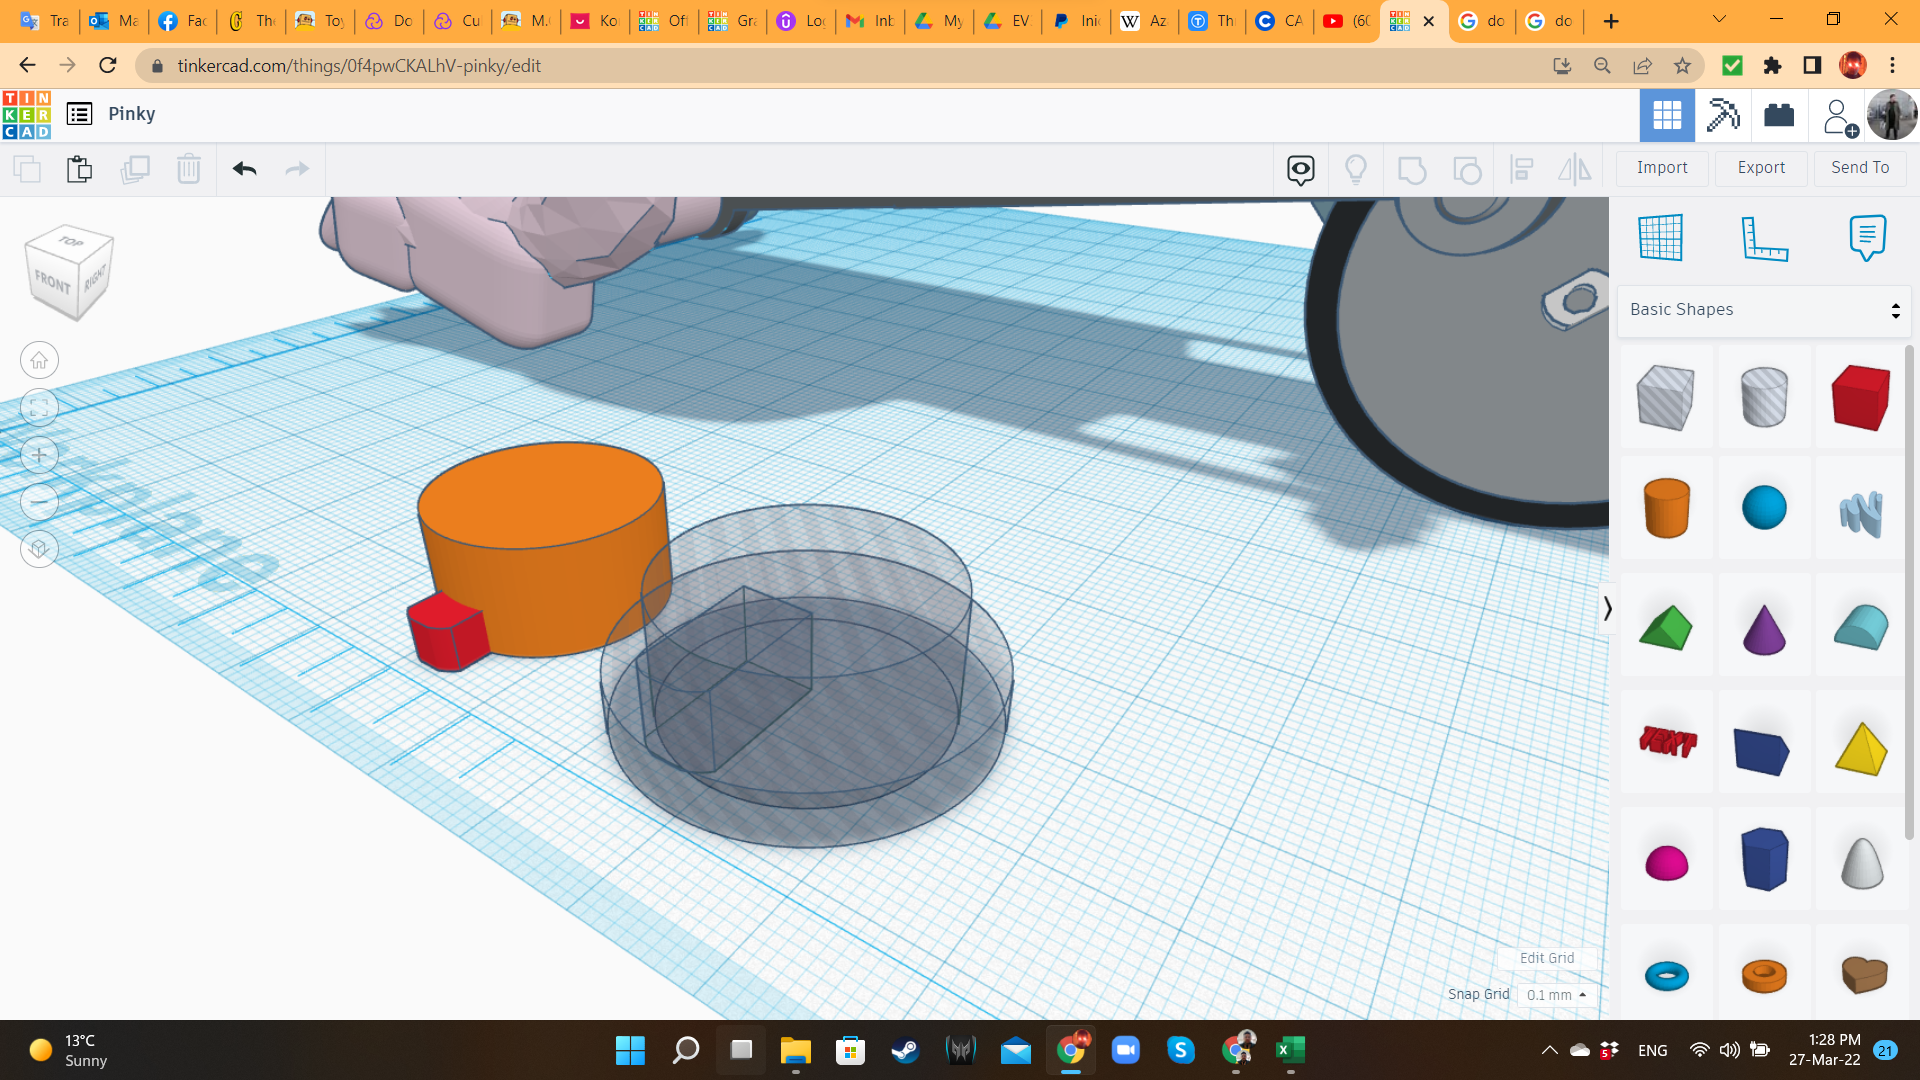Click the Edit Grid button

coord(1546,958)
